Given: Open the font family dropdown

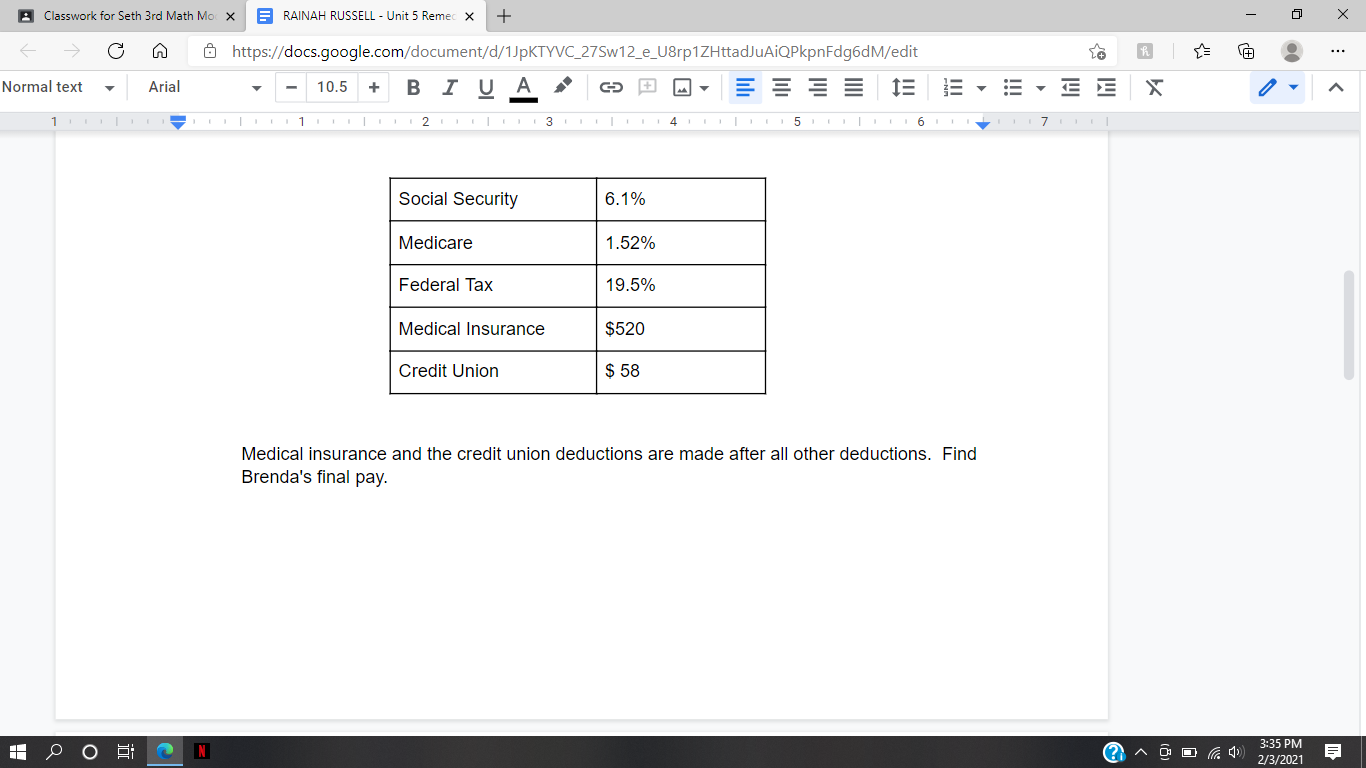Looking at the screenshot, I should pyautogui.click(x=200, y=88).
